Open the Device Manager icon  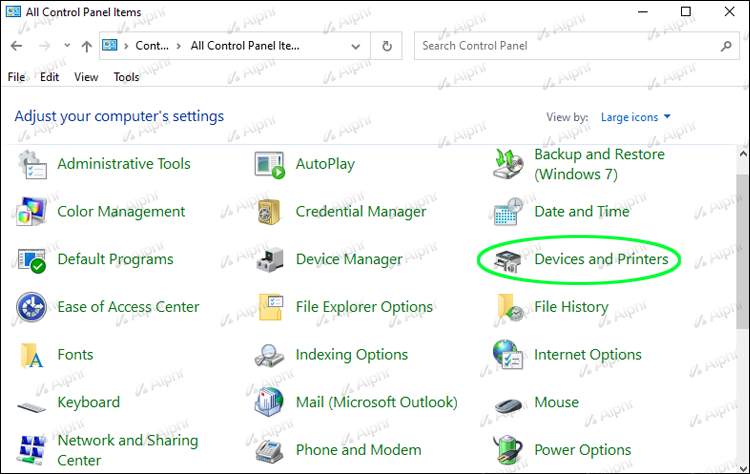(270, 260)
